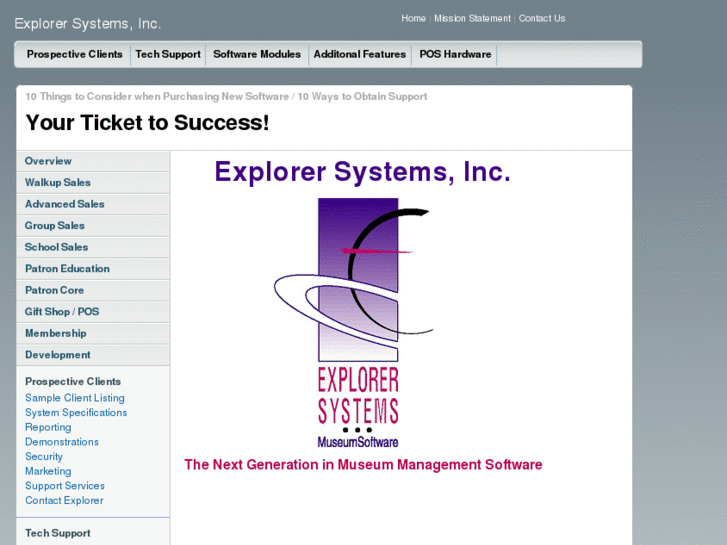Open Group Sales in the sidebar
The width and height of the screenshot is (727, 545).
93,225
